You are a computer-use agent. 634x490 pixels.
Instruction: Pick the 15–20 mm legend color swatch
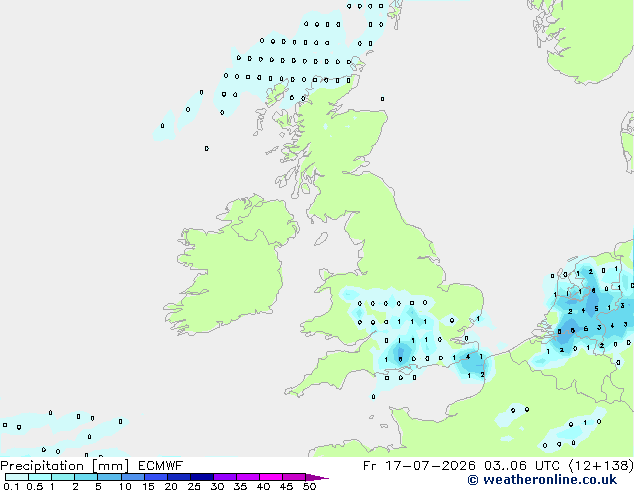click(156, 477)
